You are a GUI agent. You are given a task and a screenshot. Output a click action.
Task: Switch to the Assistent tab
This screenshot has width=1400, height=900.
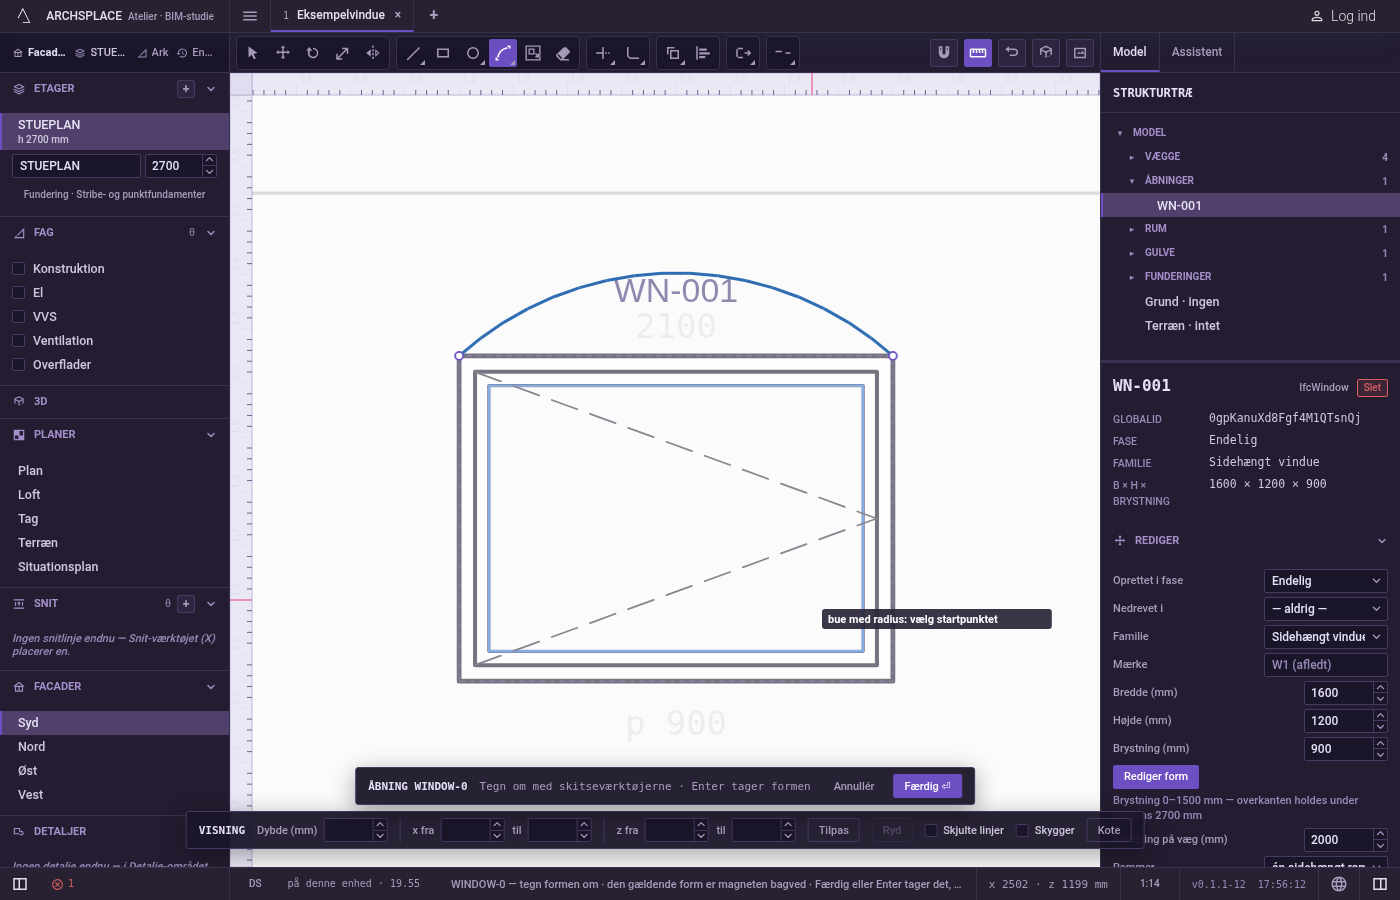point(1196,52)
